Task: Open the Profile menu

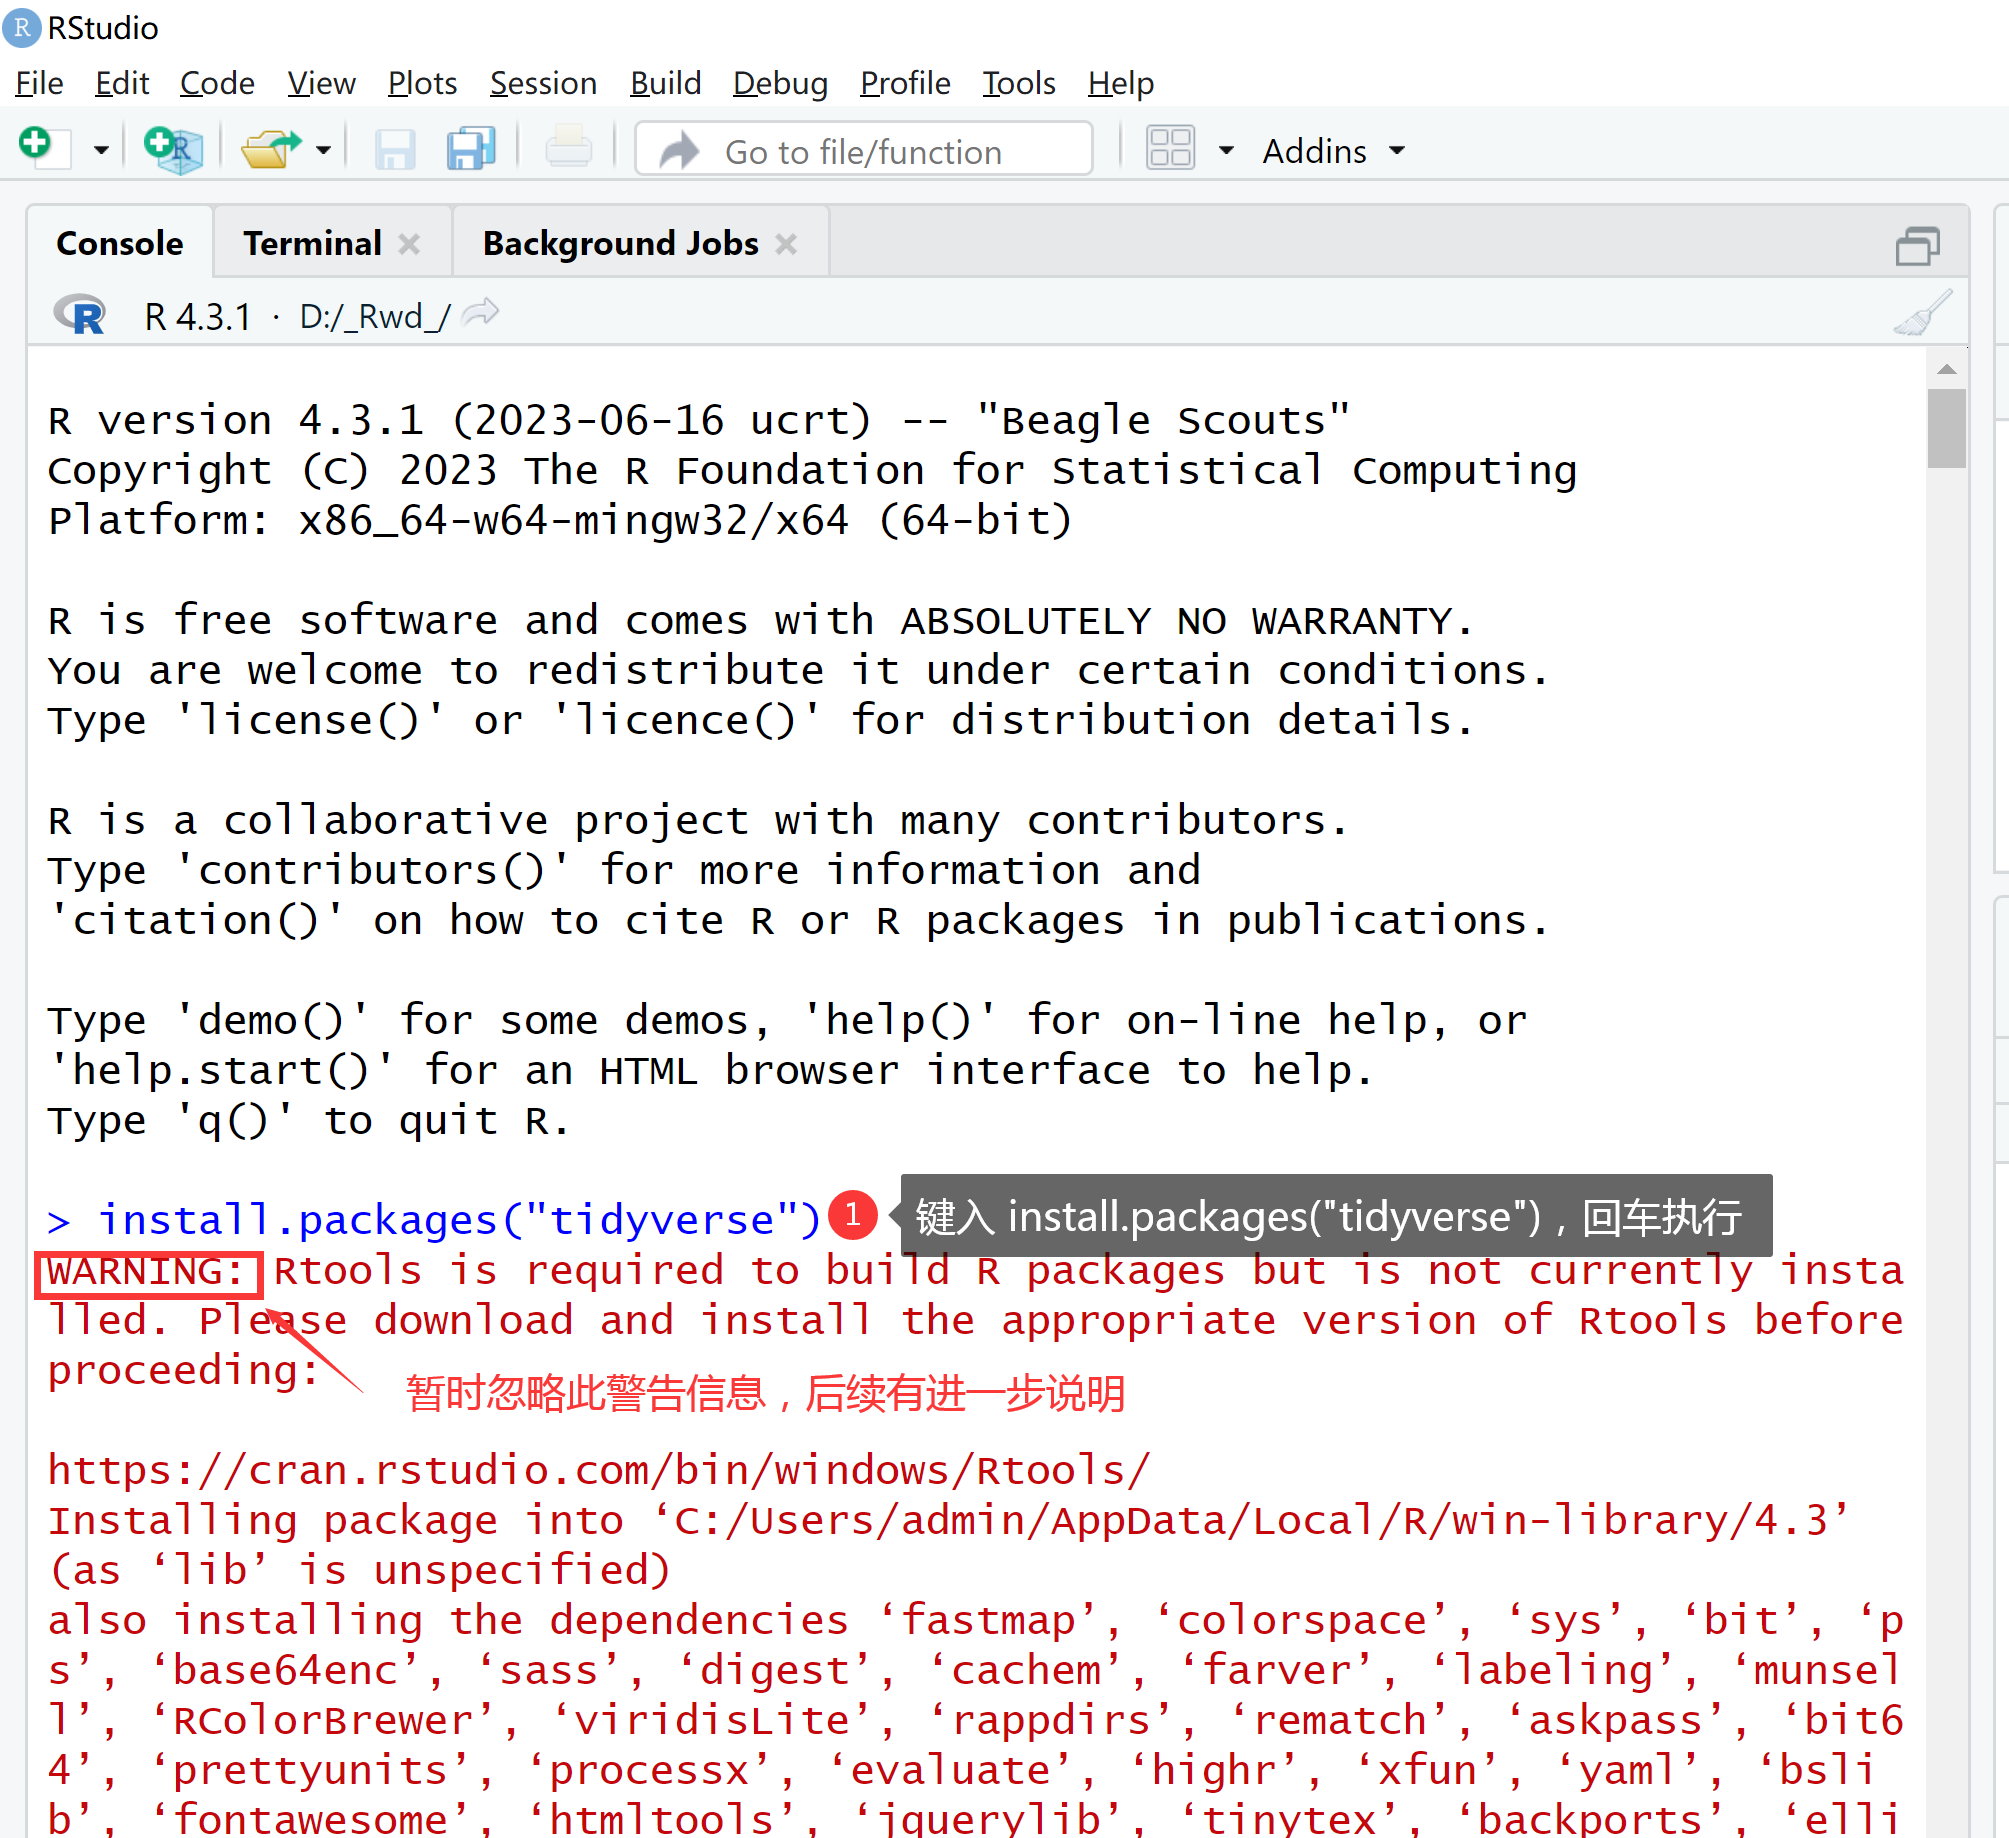Action: (x=905, y=83)
